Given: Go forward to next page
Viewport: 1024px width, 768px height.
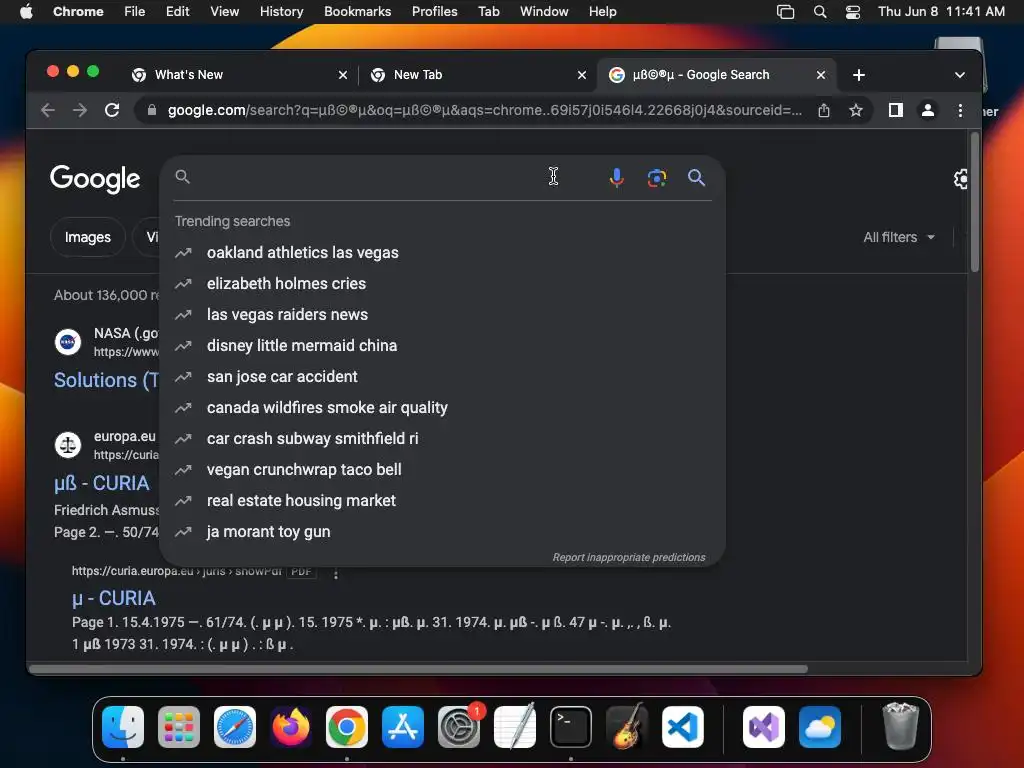Looking at the screenshot, I should [x=80, y=110].
